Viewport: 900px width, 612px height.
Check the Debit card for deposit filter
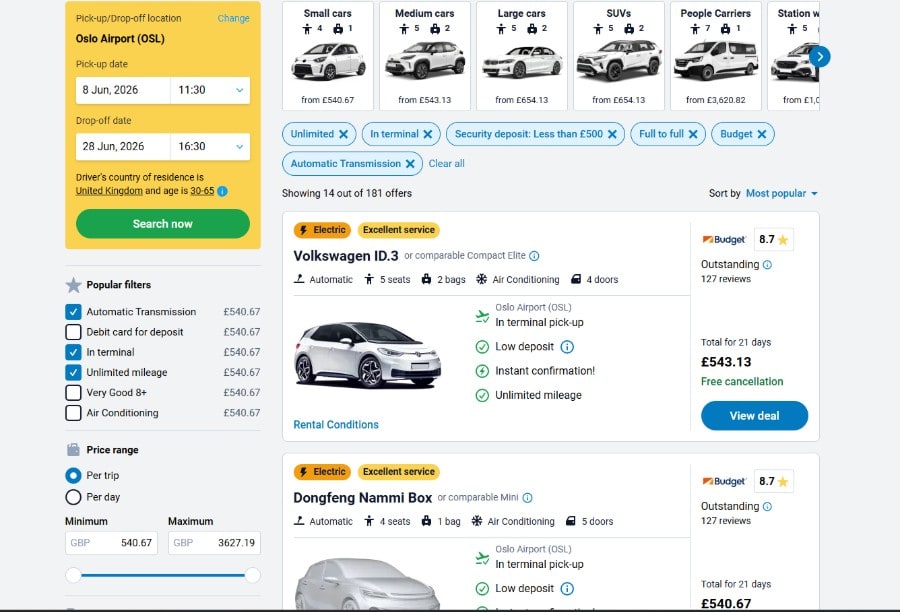point(73,332)
